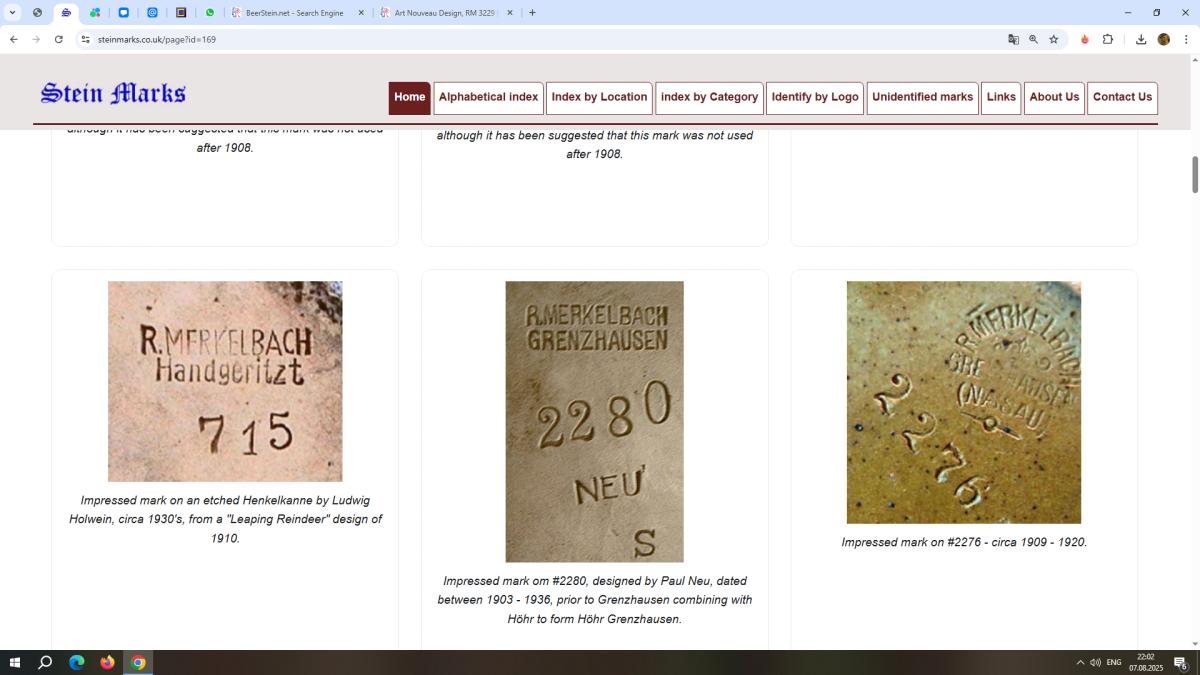Open the volume control in tray
This screenshot has width=1200, height=675.
(1095, 662)
